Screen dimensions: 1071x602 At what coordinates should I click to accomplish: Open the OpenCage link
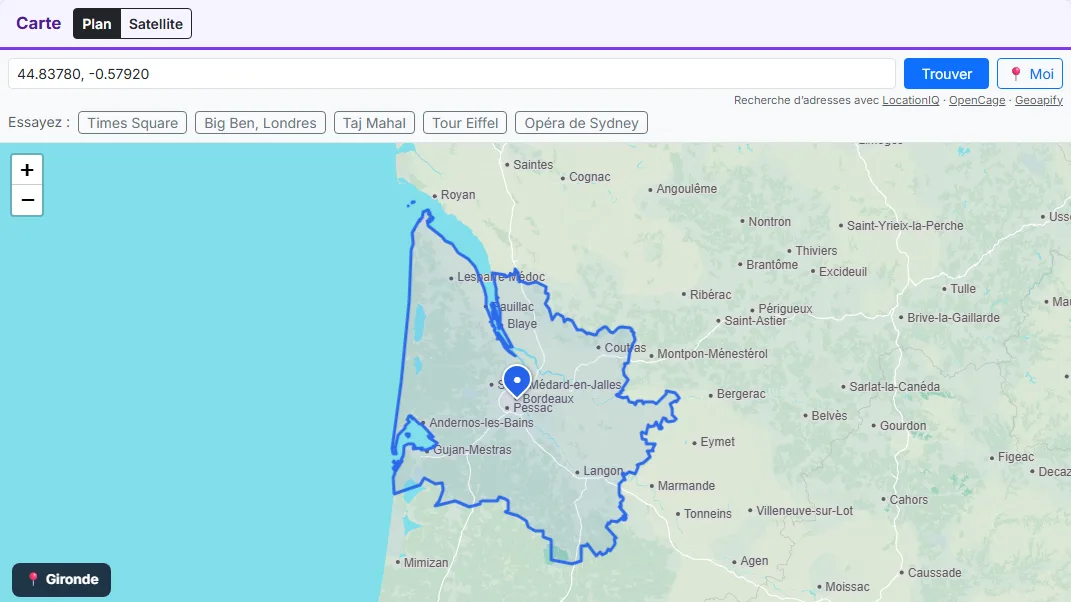tap(977, 100)
